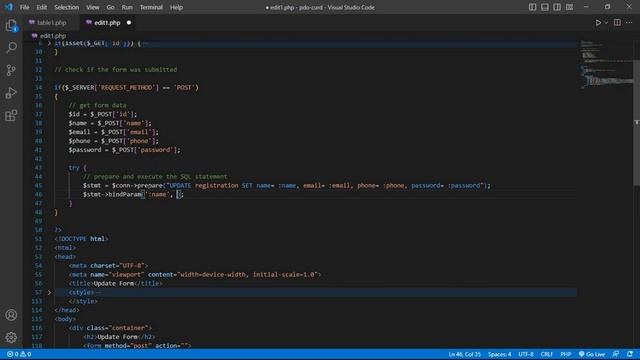Open the Run and Debug view

click(x=11, y=93)
